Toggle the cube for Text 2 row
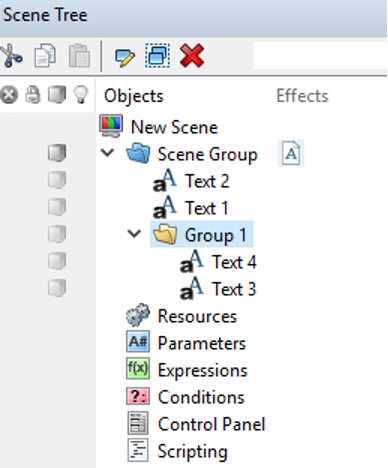This screenshot has height=468, width=388. [57, 180]
